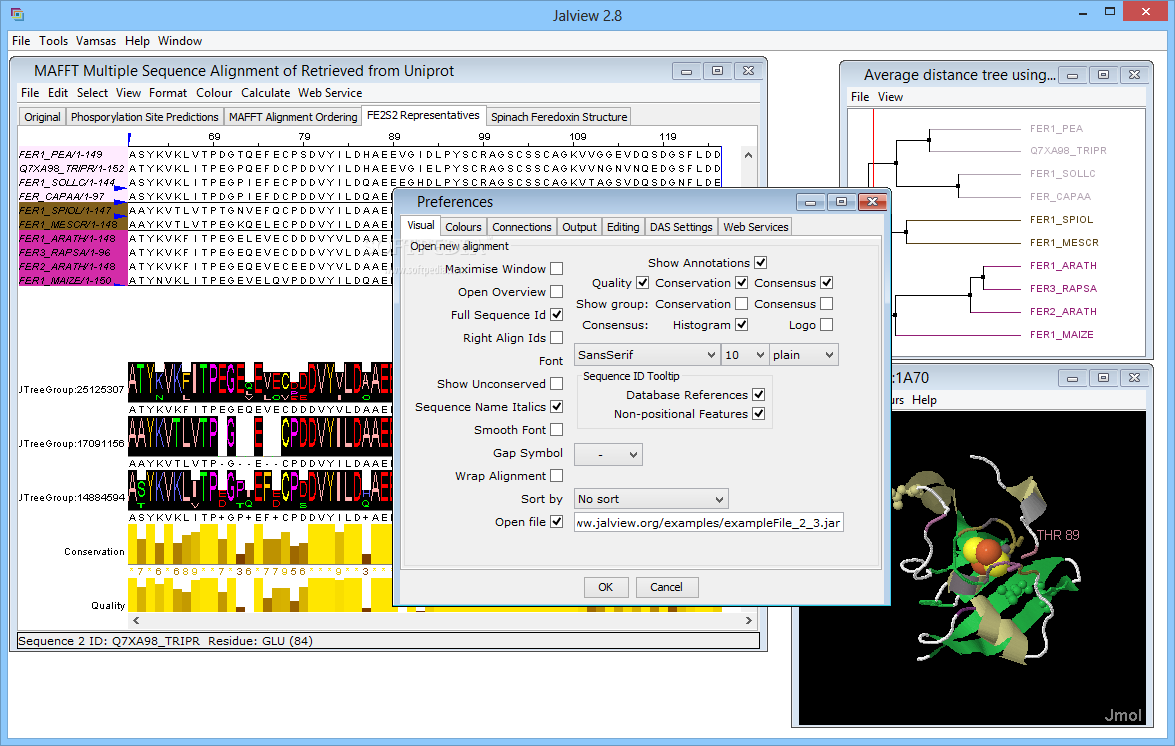
Task: Select the Original alignment view tab
Action: coord(42,117)
